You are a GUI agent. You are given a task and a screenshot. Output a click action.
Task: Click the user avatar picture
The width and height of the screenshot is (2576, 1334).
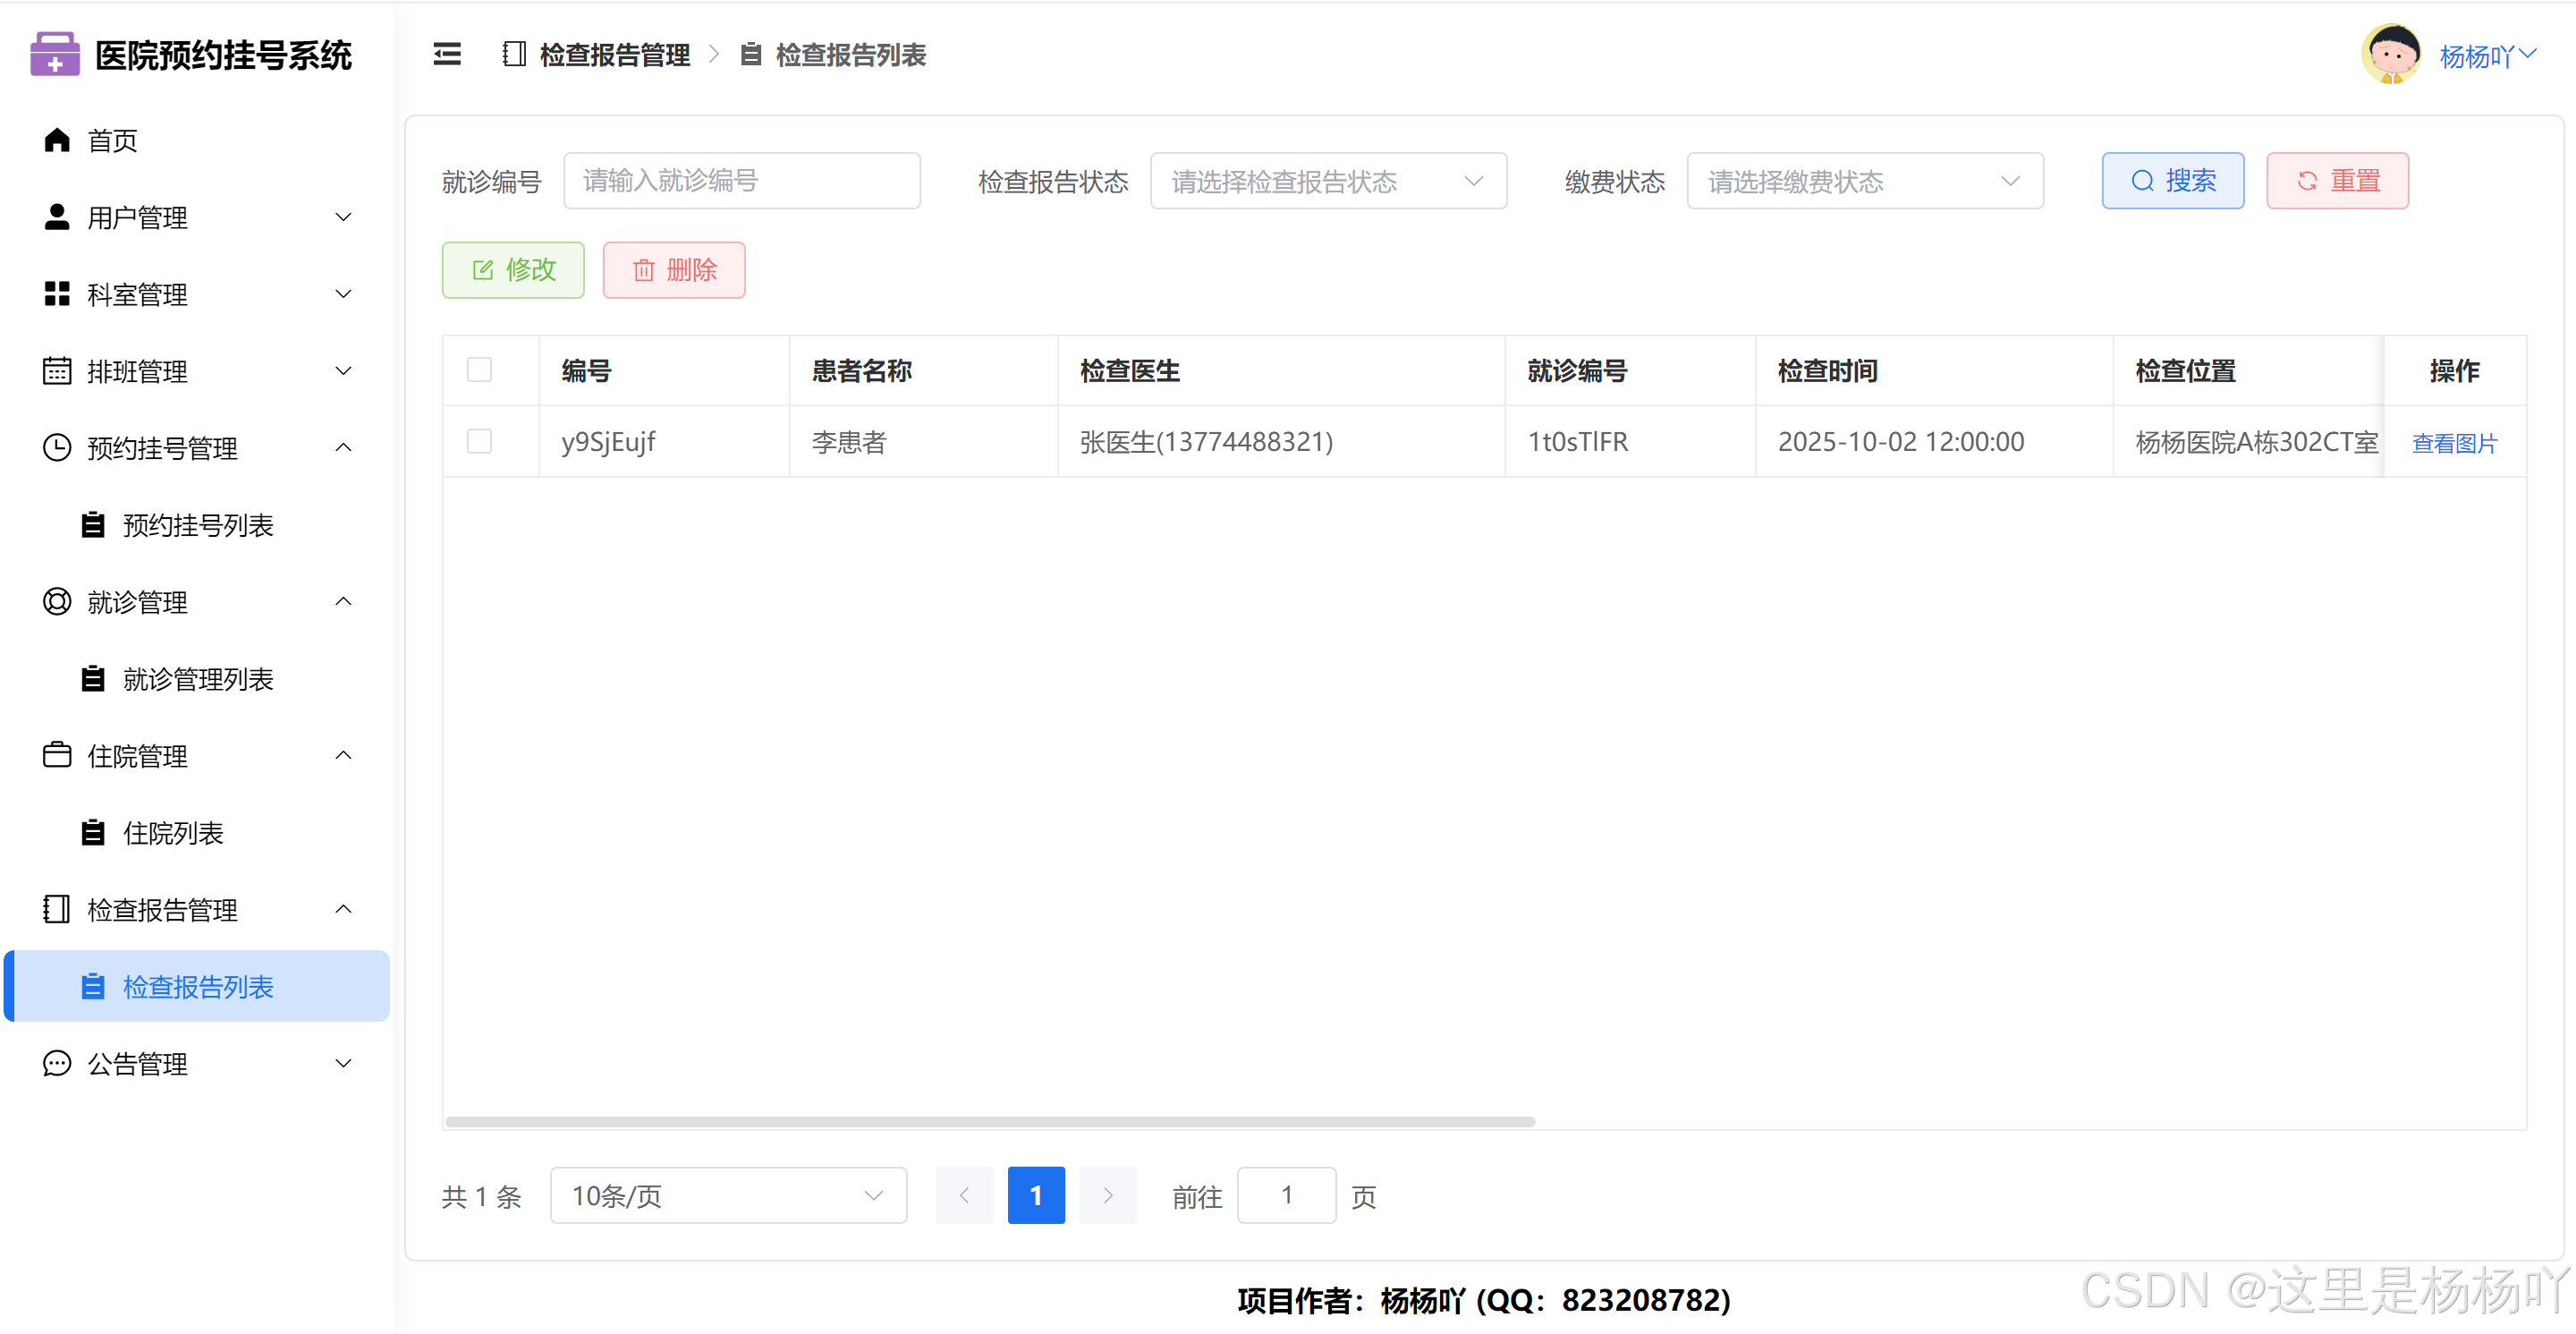coord(2391,54)
